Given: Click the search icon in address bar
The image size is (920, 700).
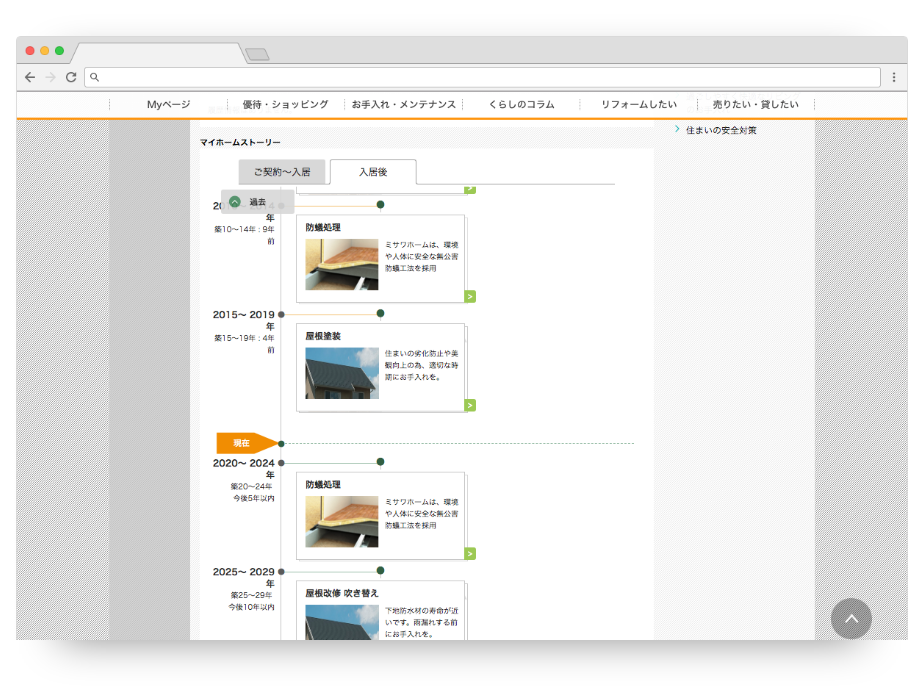Looking at the screenshot, I should pyautogui.click(x=94, y=77).
